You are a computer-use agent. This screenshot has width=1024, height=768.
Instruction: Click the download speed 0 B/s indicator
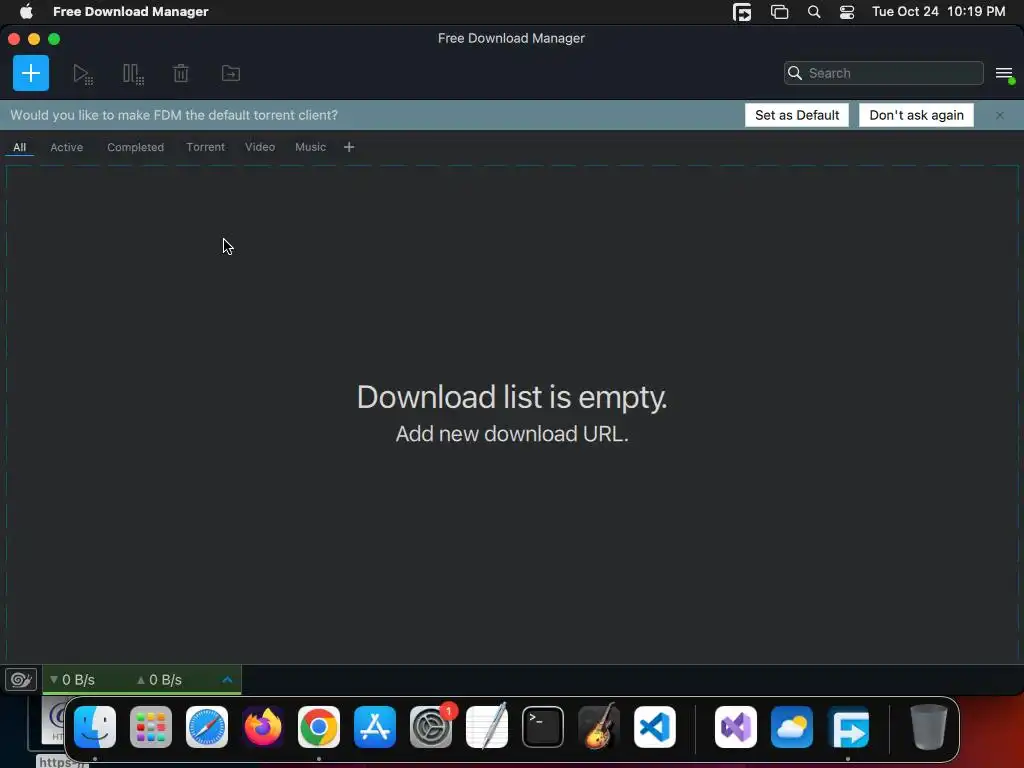click(72, 680)
